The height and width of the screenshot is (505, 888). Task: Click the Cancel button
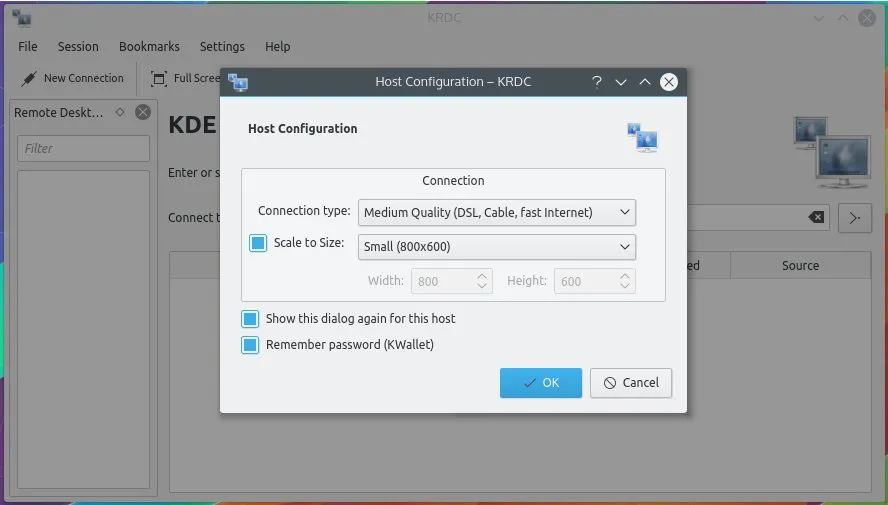click(x=630, y=383)
